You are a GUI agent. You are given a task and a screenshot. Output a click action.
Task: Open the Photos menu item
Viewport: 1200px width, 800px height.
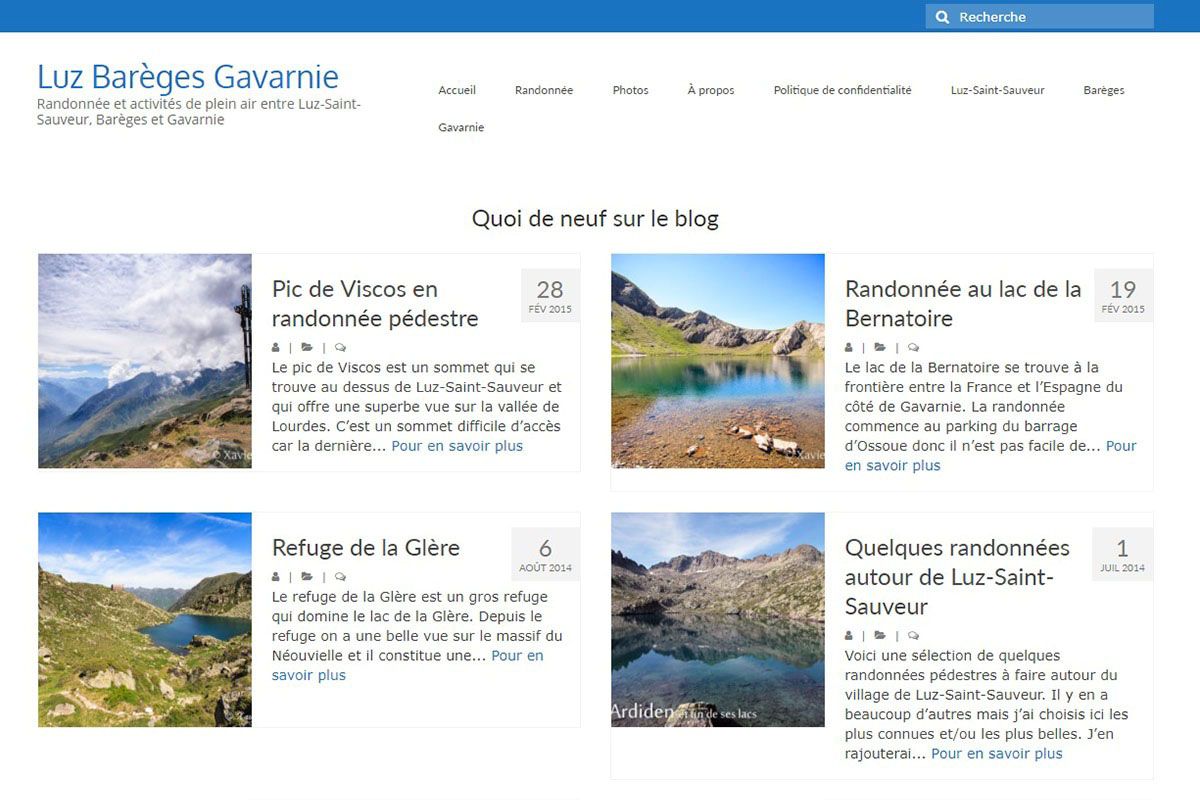(x=630, y=90)
